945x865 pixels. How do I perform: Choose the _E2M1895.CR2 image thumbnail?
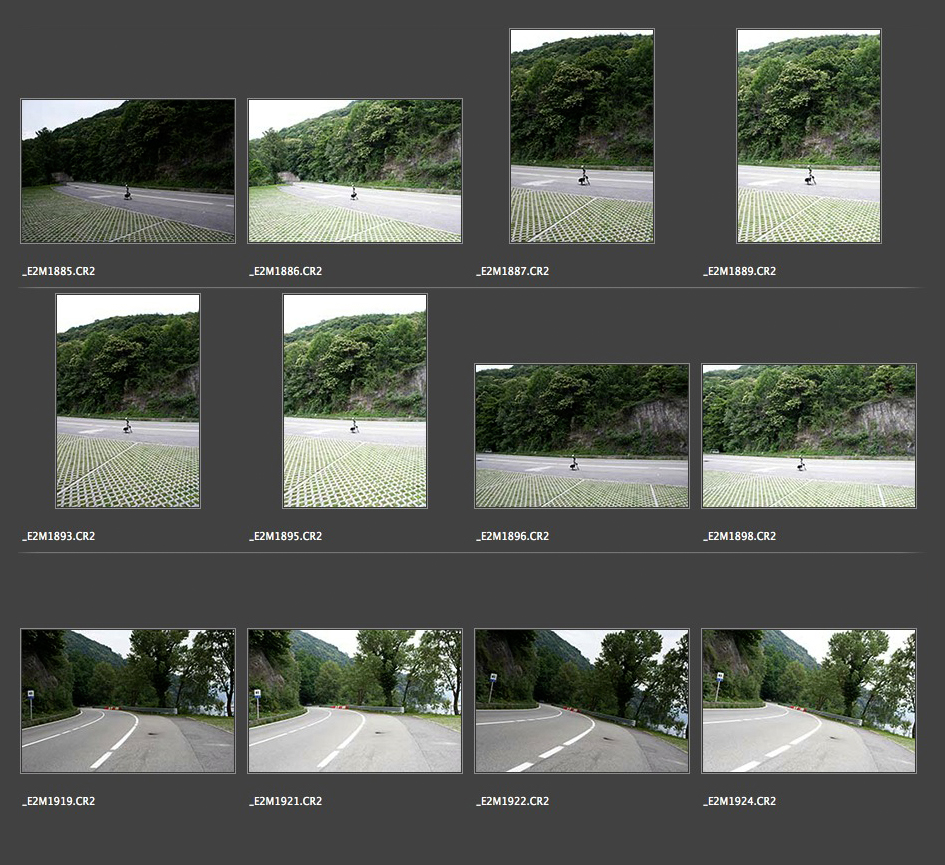pyautogui.click(x=355, y=401)
